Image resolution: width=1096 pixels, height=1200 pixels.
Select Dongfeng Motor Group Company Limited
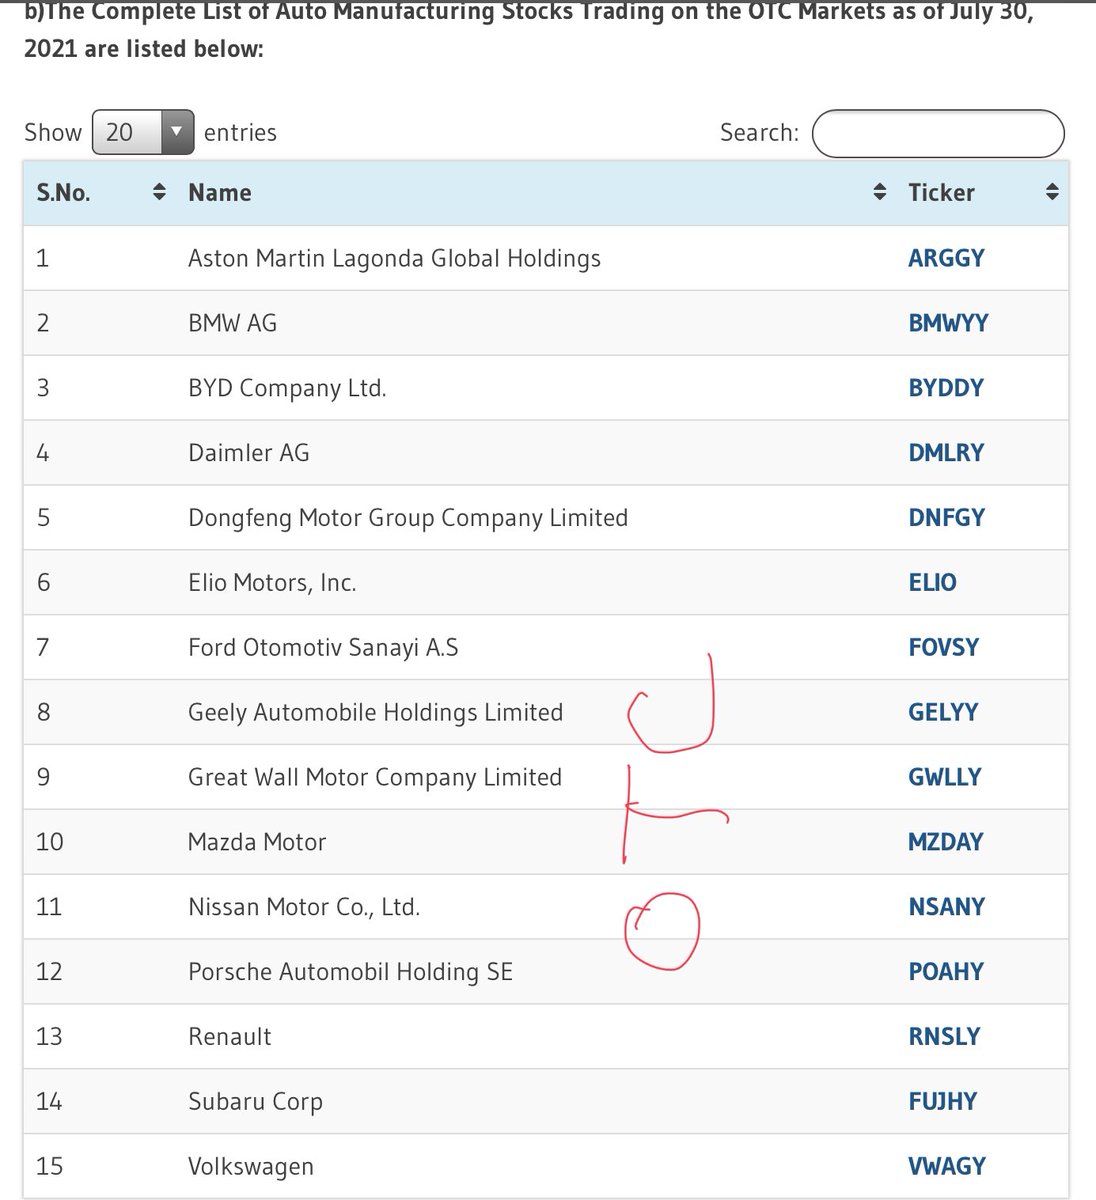[408, 519]
